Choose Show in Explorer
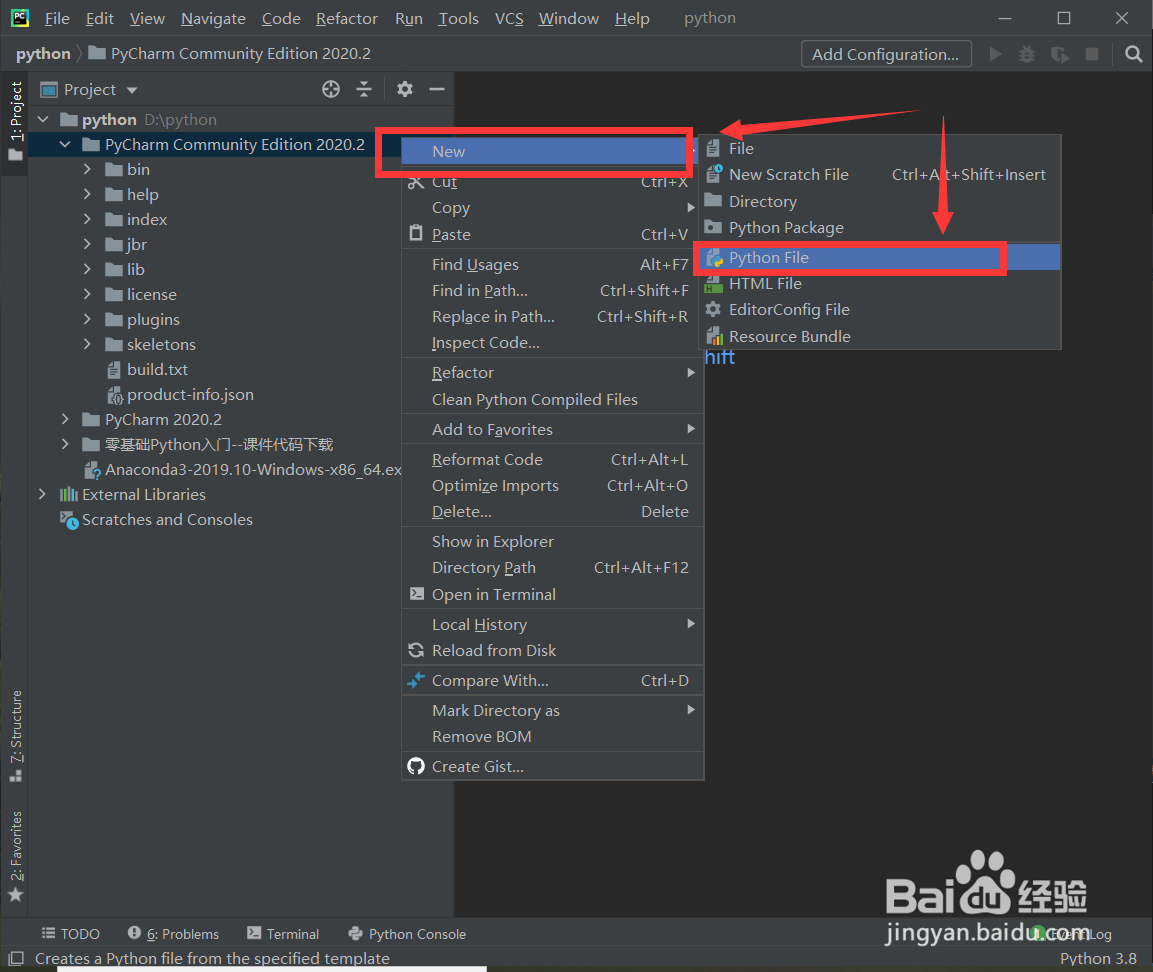The width and height of the screenshot is (1153, 972). (x=552, y=541)
